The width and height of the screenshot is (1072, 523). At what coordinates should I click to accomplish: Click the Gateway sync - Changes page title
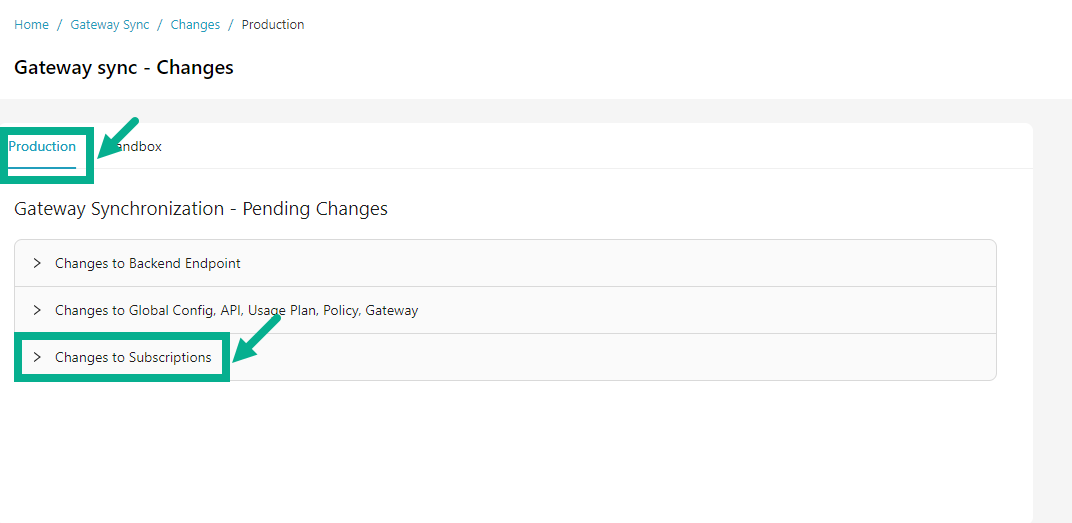(x=124, y=68)
